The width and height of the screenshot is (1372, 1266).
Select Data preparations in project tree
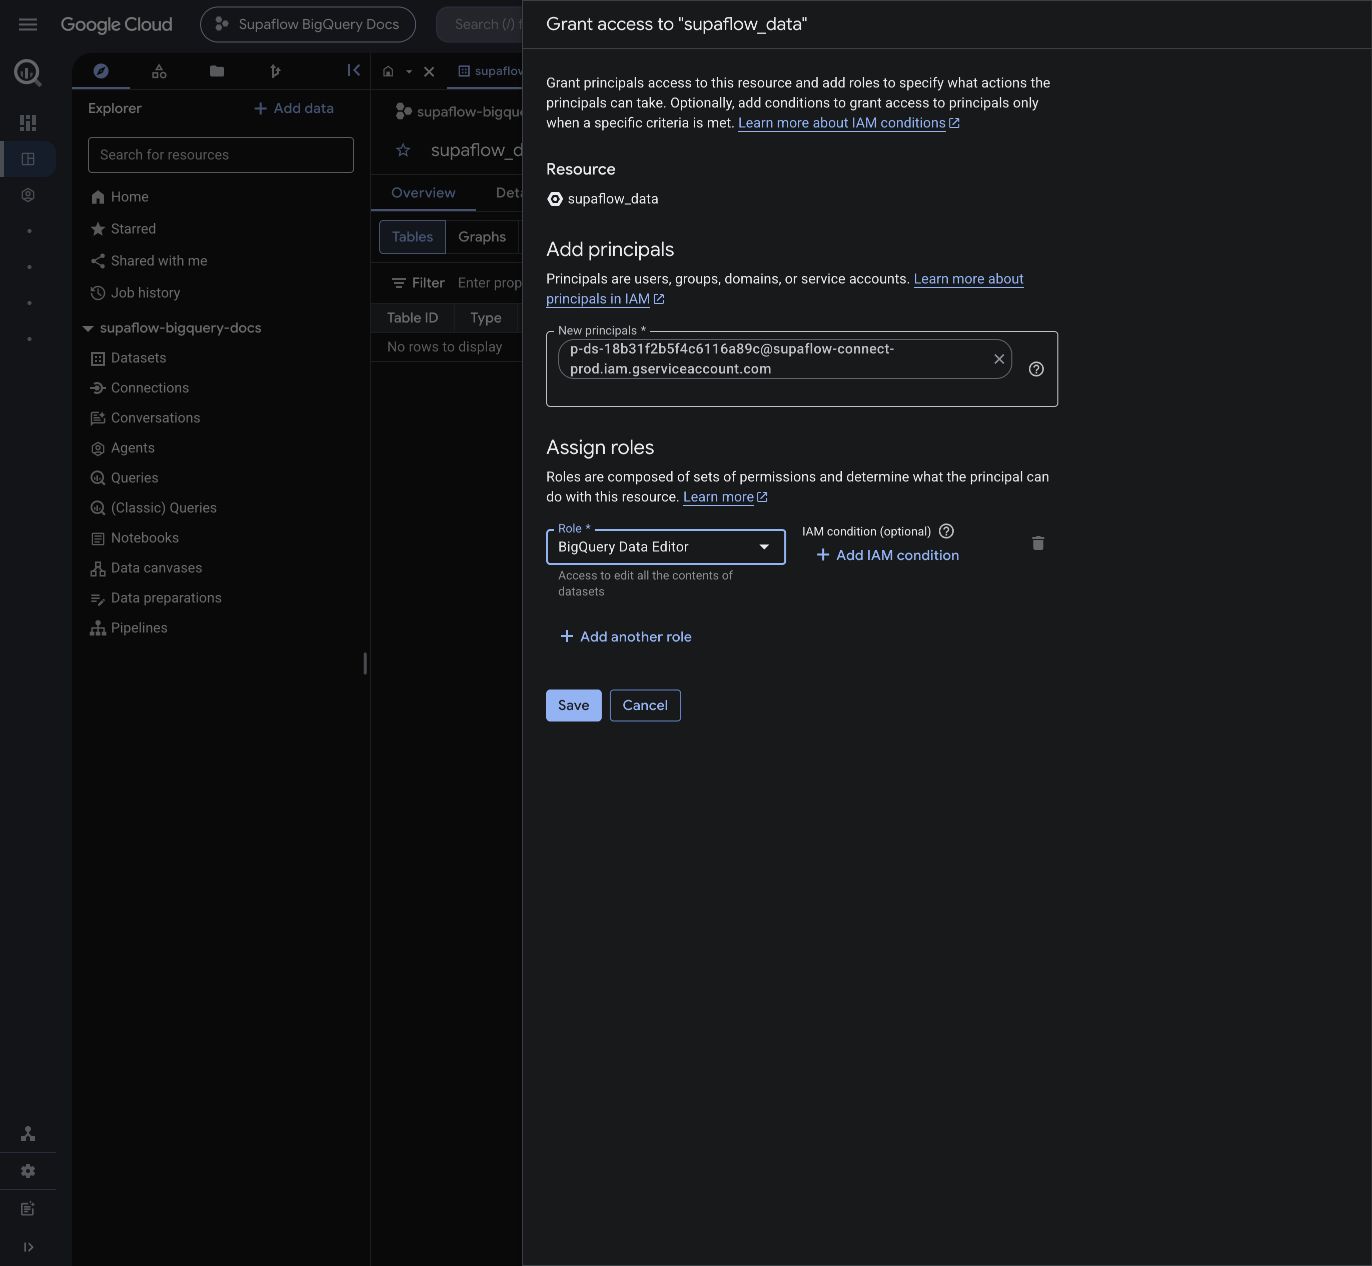coord(155,598)
